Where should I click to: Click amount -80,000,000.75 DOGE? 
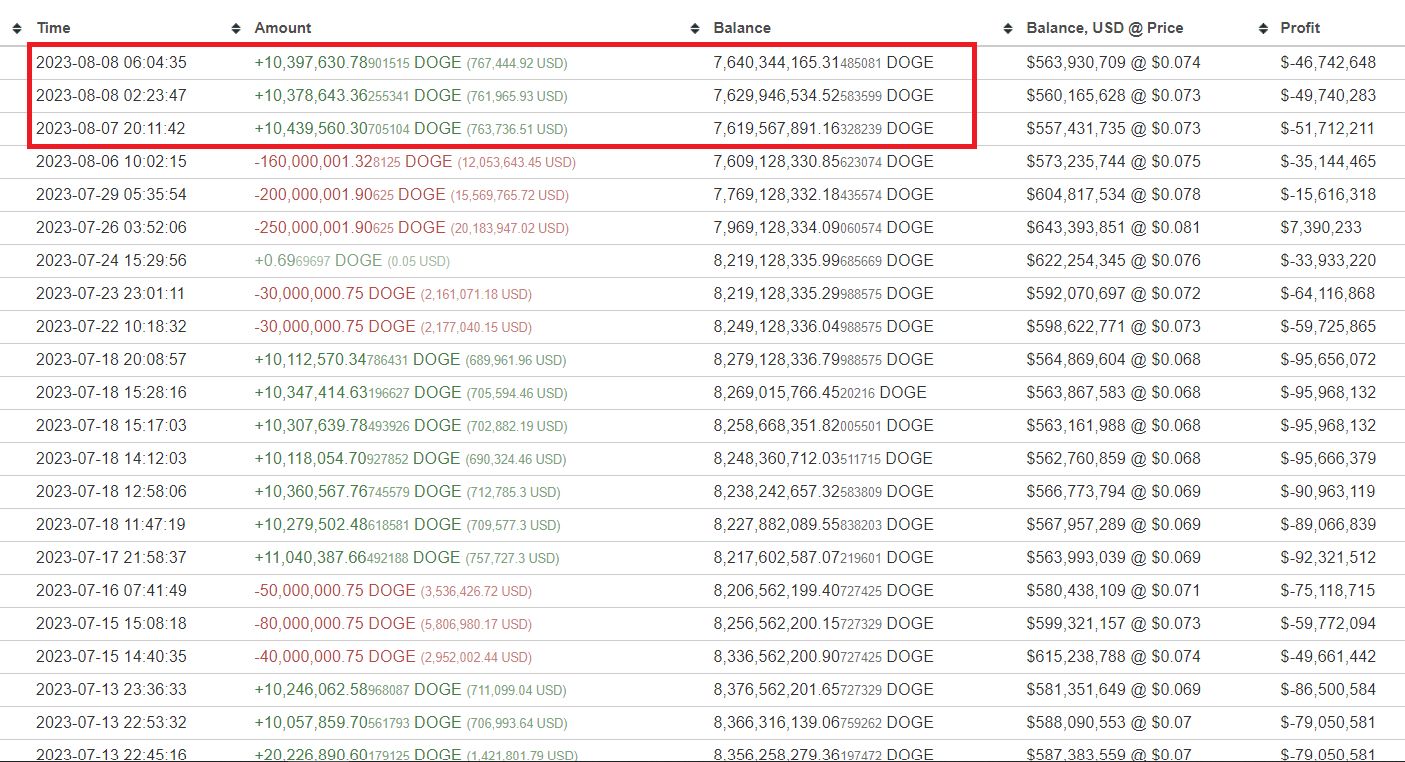click(334, 623)
